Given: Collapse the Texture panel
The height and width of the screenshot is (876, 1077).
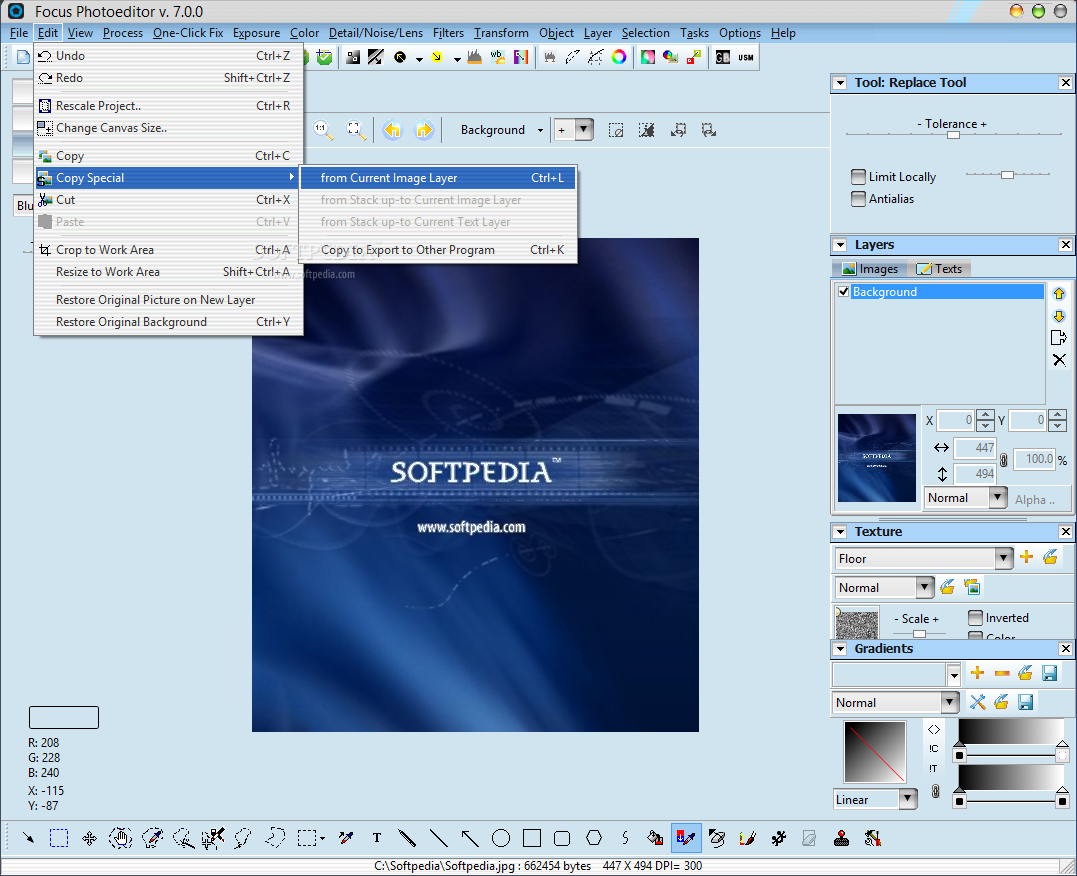Looking at the screenshot, I should [x=839, y=532].
